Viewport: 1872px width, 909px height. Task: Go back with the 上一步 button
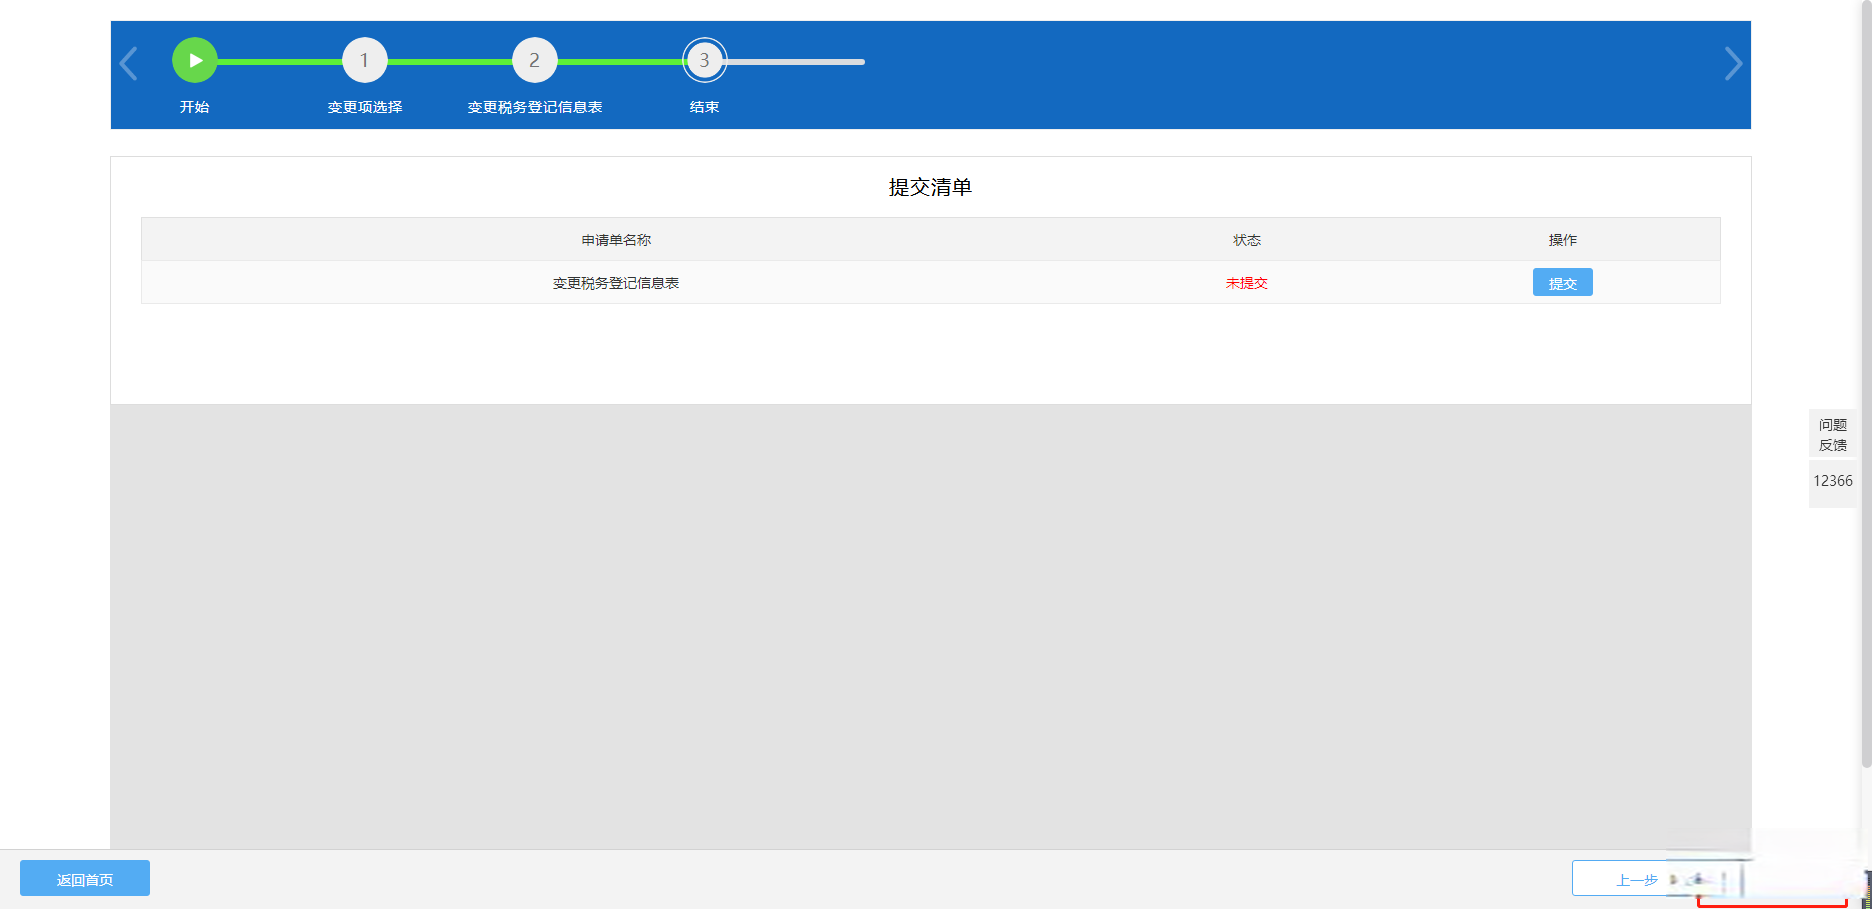point(1636,879)
